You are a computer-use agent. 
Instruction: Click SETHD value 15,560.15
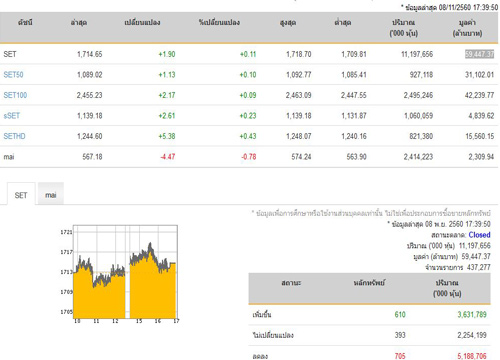tap(479, 136)
